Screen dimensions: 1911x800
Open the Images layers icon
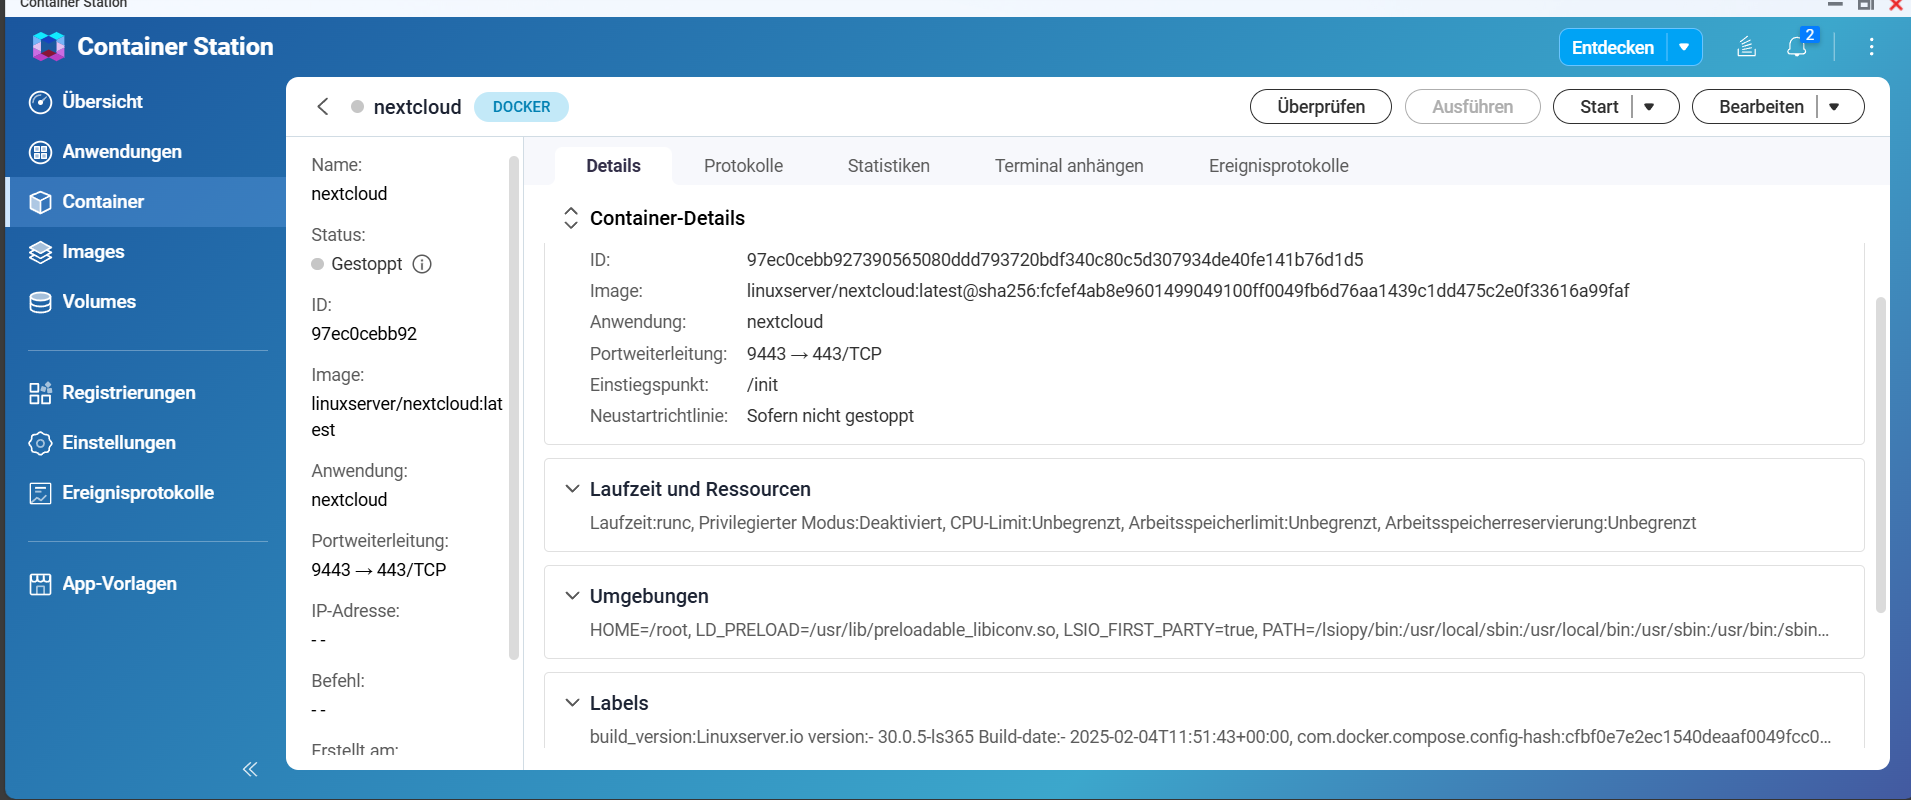point(40,252)
